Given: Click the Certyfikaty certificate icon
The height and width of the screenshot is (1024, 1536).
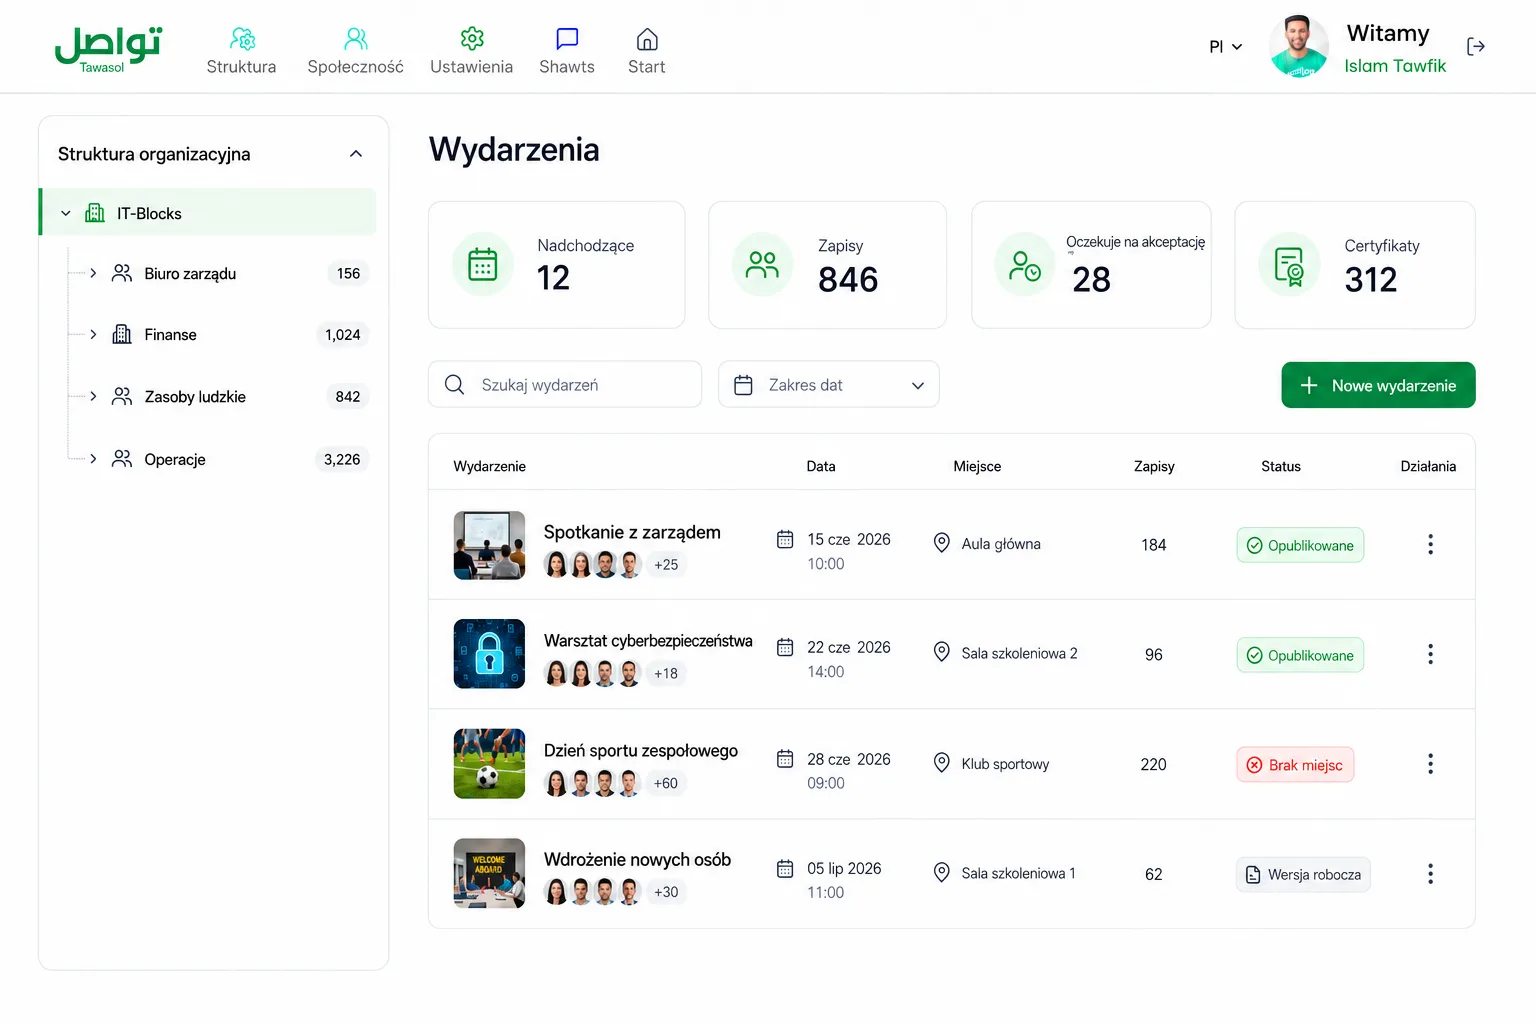Looking at the screenshot, I should tap(1289, 265).
